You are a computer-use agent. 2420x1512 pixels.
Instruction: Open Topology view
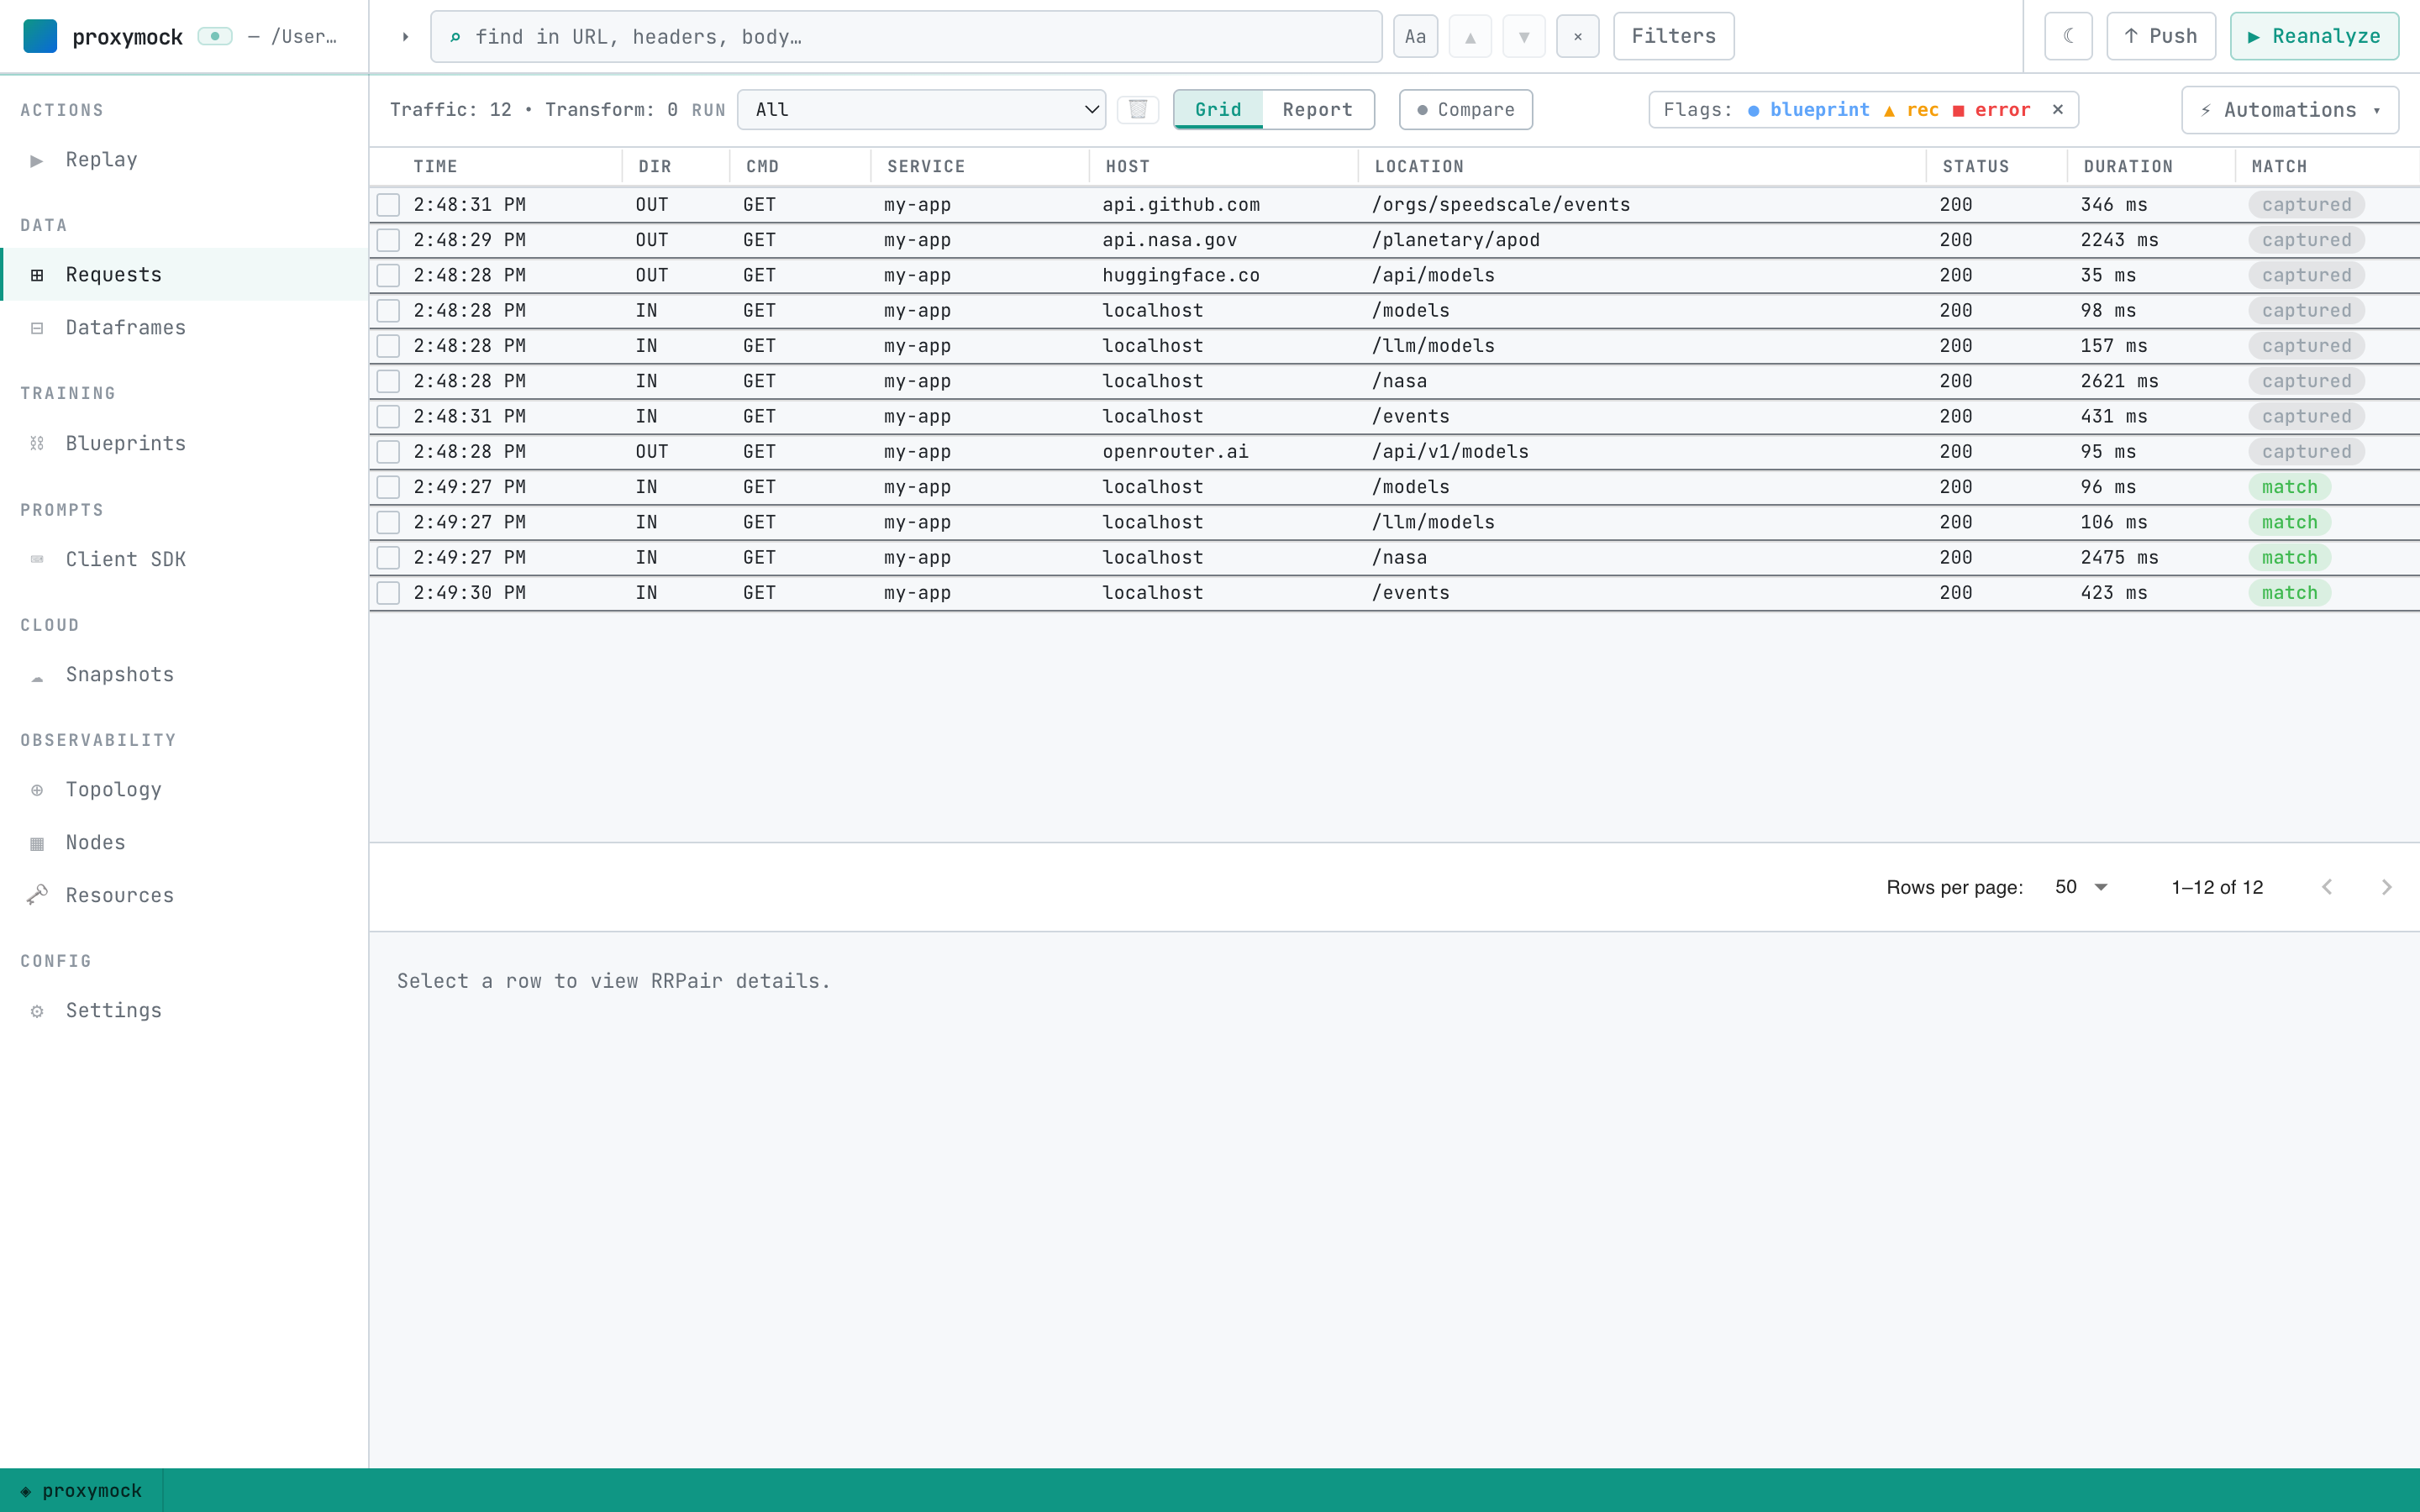coord(184,790)
